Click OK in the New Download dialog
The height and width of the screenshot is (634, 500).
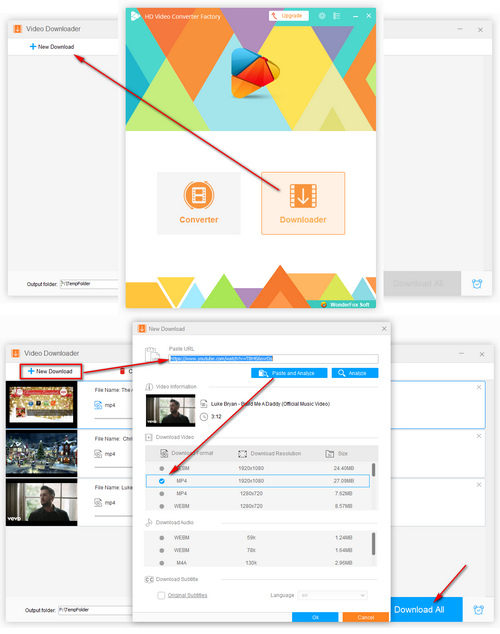tap(315, 617)
